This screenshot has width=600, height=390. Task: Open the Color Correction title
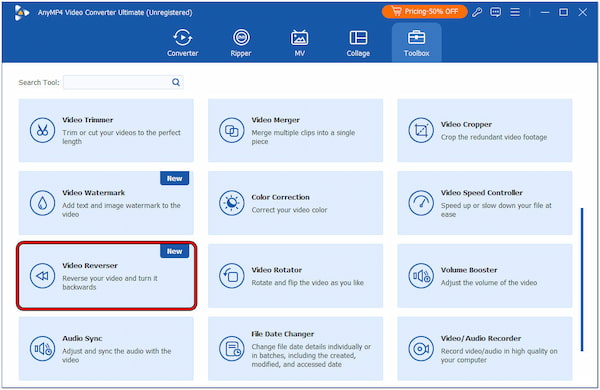point(280,197)
